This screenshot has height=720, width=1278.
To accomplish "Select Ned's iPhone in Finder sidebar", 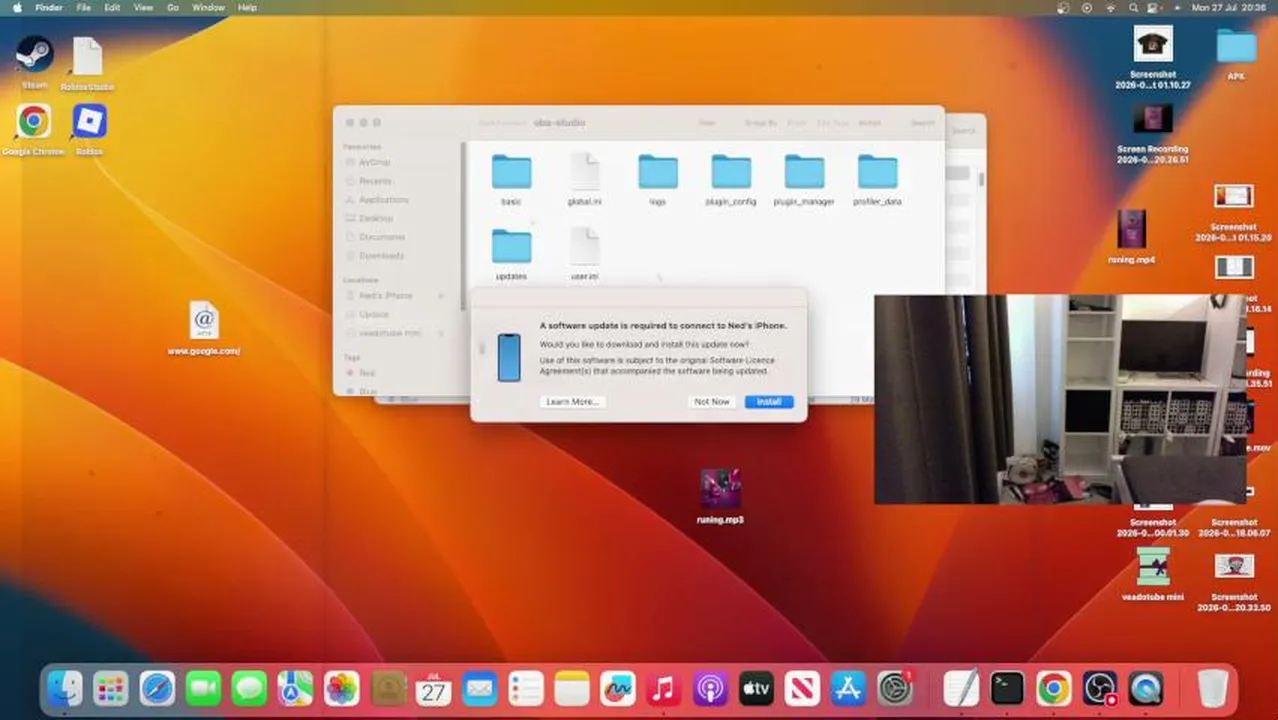I will pos(386,296).
